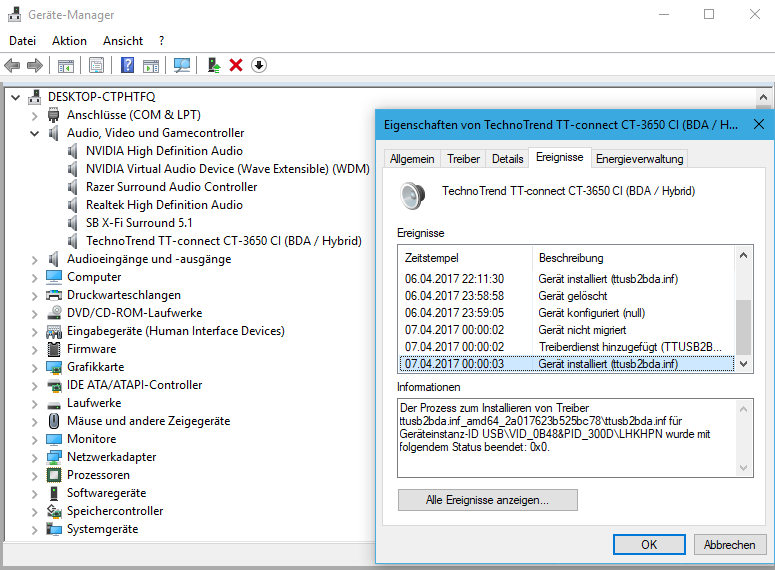Expand Audioeingänge und -ausgänge category
775x570 pixels.
point(35,260)
